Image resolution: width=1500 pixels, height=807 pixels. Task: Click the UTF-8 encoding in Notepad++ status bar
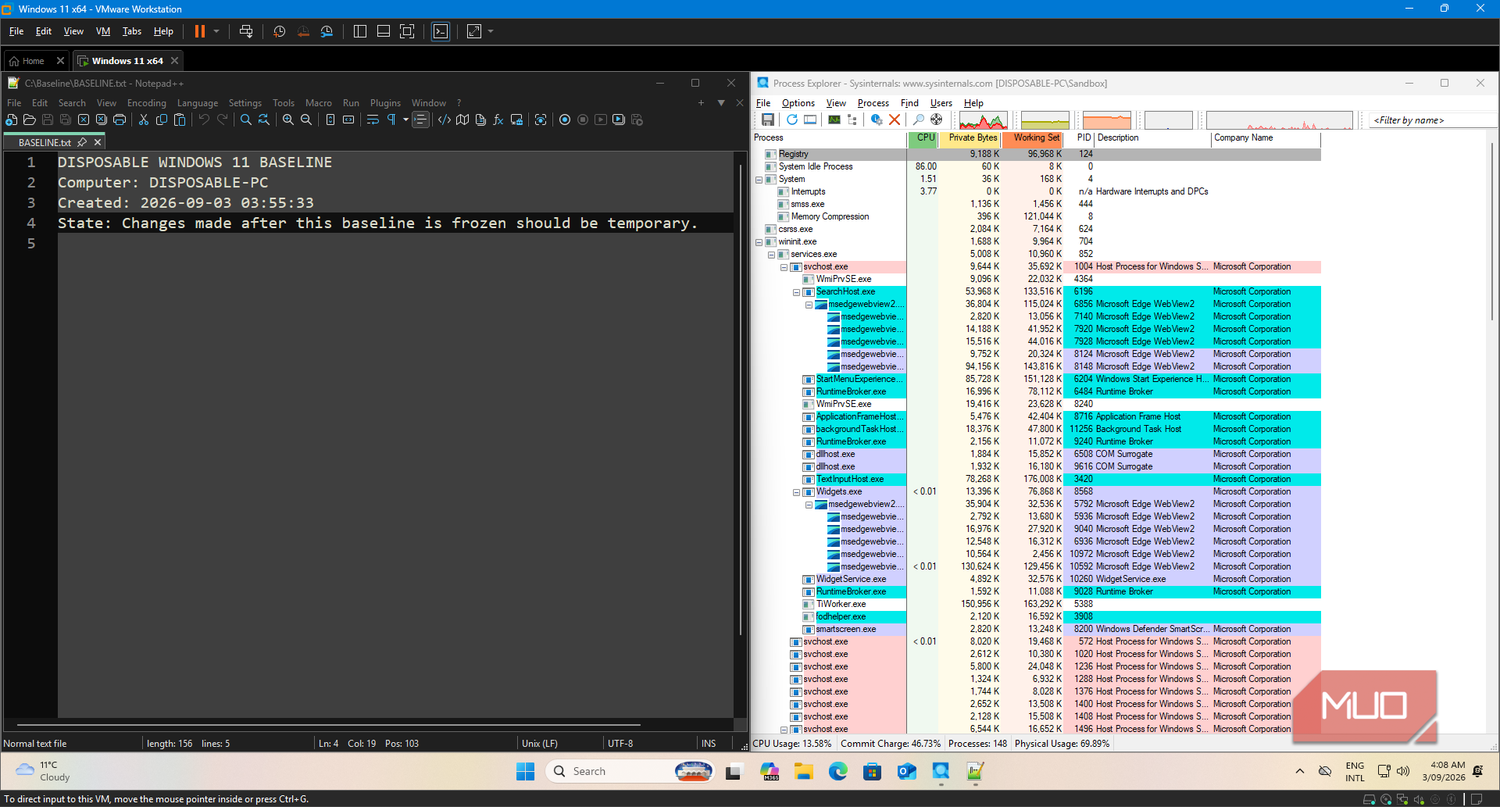point(620,743)
